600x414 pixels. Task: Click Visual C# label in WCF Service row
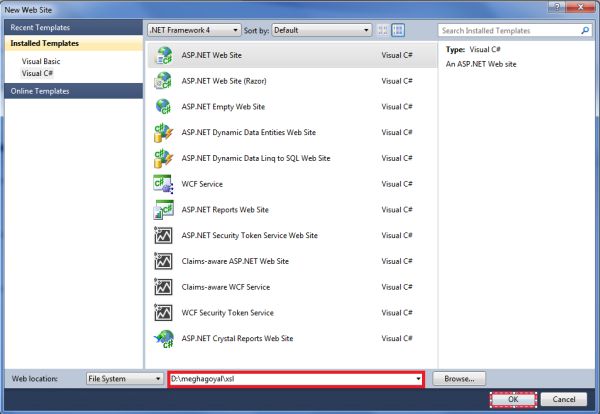pos(397,184)
